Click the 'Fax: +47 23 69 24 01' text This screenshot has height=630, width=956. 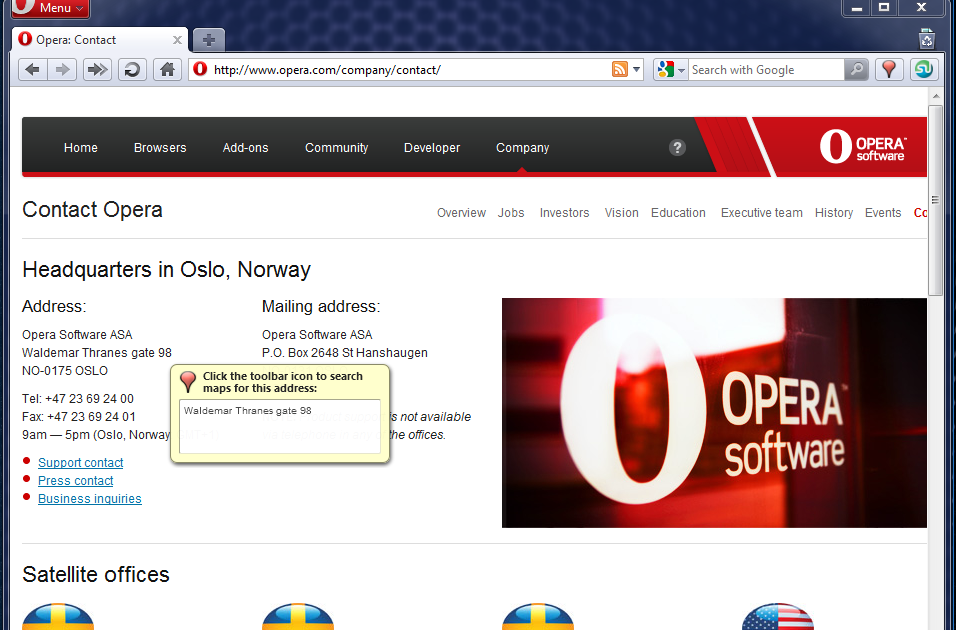[79, 417]
